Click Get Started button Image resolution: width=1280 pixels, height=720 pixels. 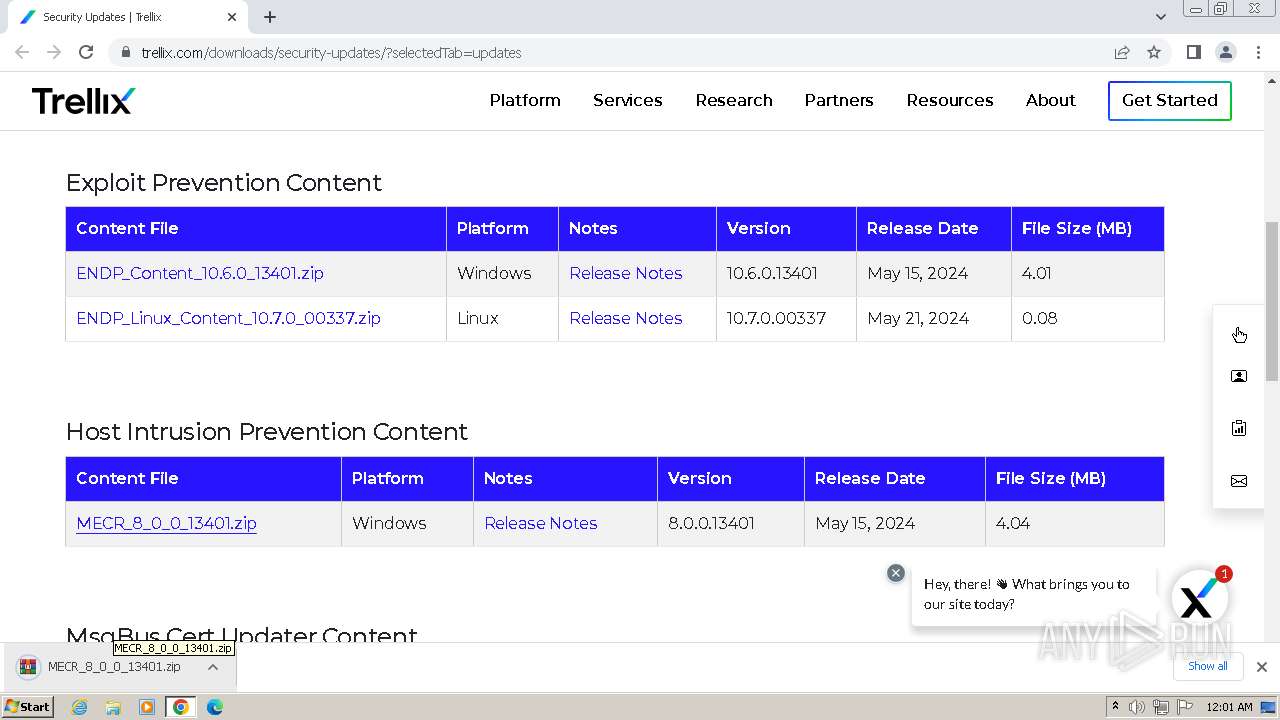[x=1170, y=100]
